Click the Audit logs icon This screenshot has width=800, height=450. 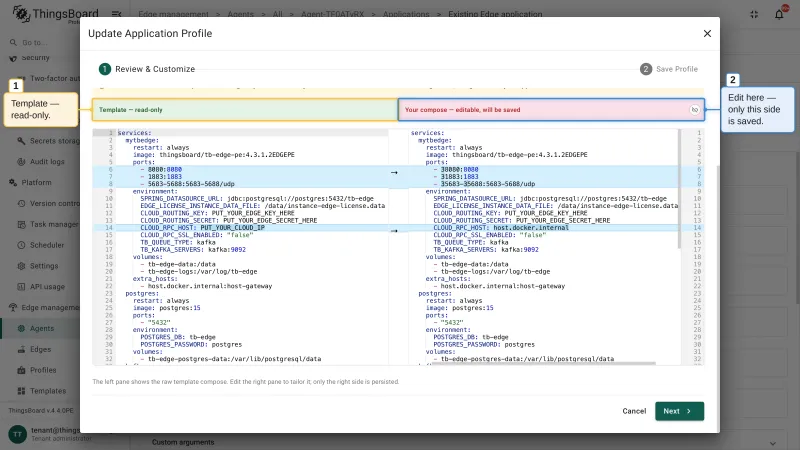21,162
